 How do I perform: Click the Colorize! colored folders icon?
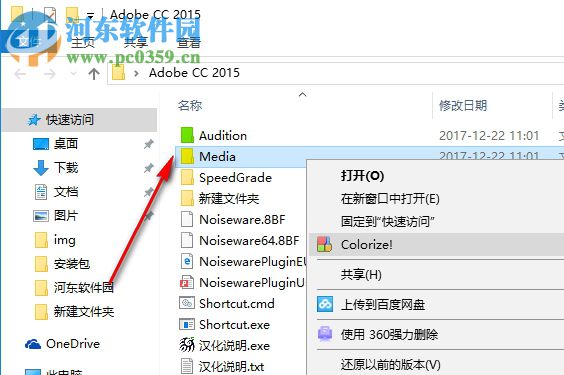pos(324,244)
